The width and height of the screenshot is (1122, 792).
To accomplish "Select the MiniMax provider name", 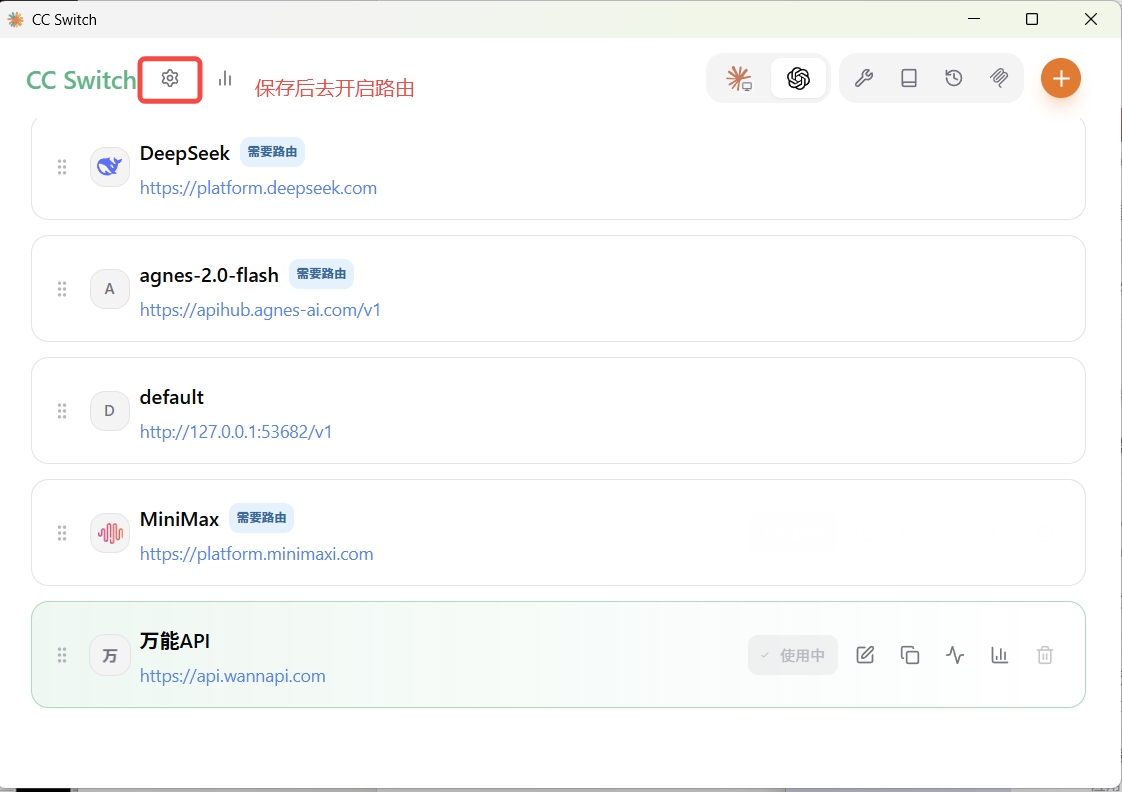I will (x=179, y=519).
